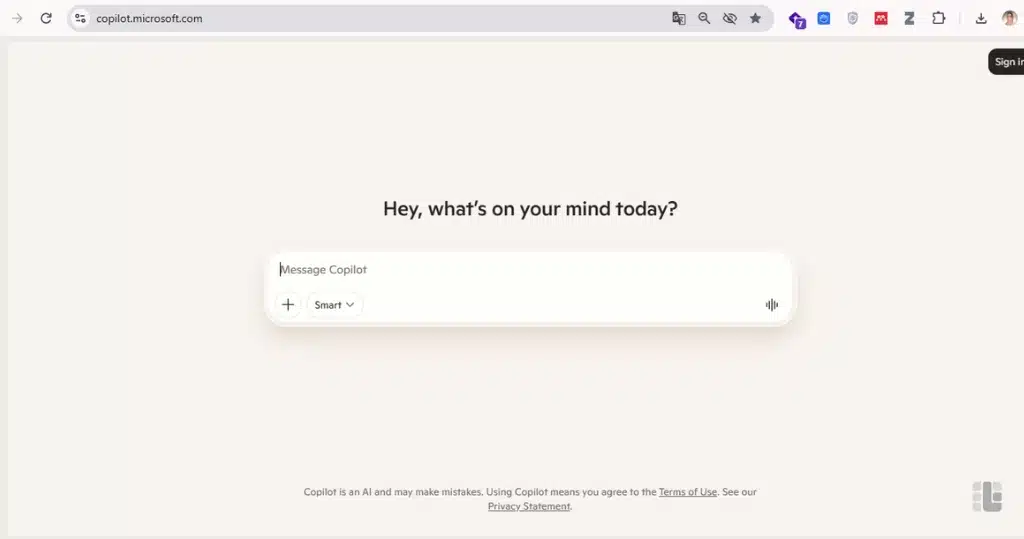Open the Smart mode dropdown
Viewport: 1024px width, 539px height.
(334, 304)
